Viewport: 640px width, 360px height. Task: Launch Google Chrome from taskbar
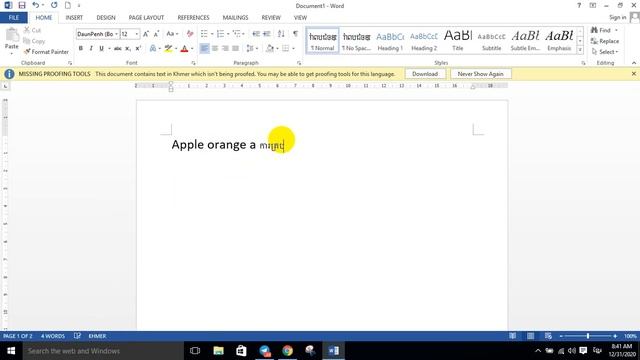click(287, 351)
